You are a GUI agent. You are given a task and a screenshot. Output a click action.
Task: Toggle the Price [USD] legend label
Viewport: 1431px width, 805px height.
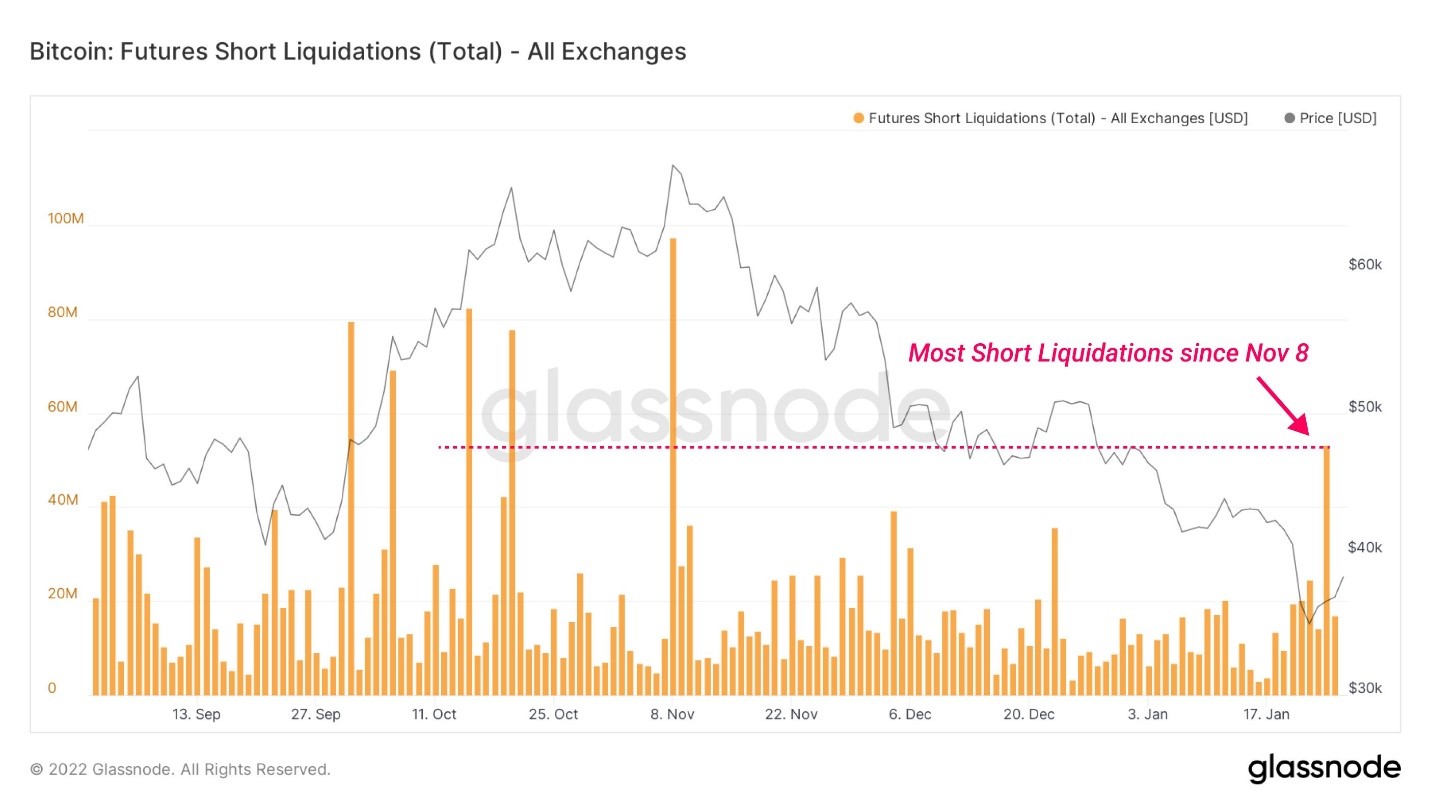coord(1338,118)
